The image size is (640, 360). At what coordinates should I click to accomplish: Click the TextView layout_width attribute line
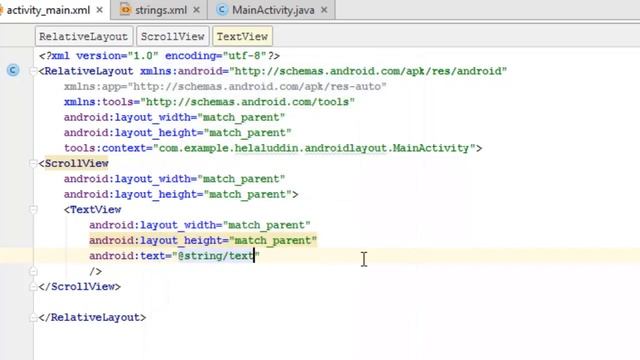click(200, 225)
